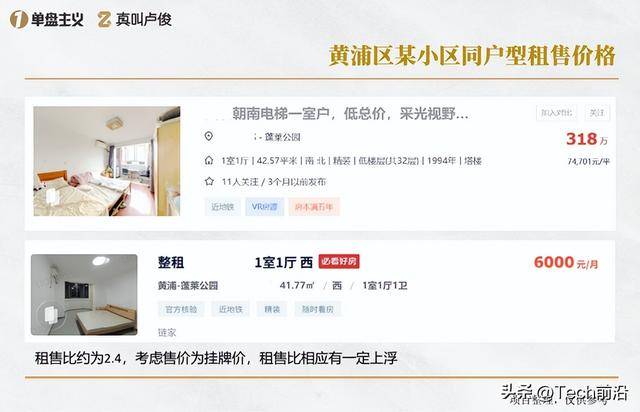Screen dimensions: 640x412
Task: Click the star followers icon
Action: point(209,181)
